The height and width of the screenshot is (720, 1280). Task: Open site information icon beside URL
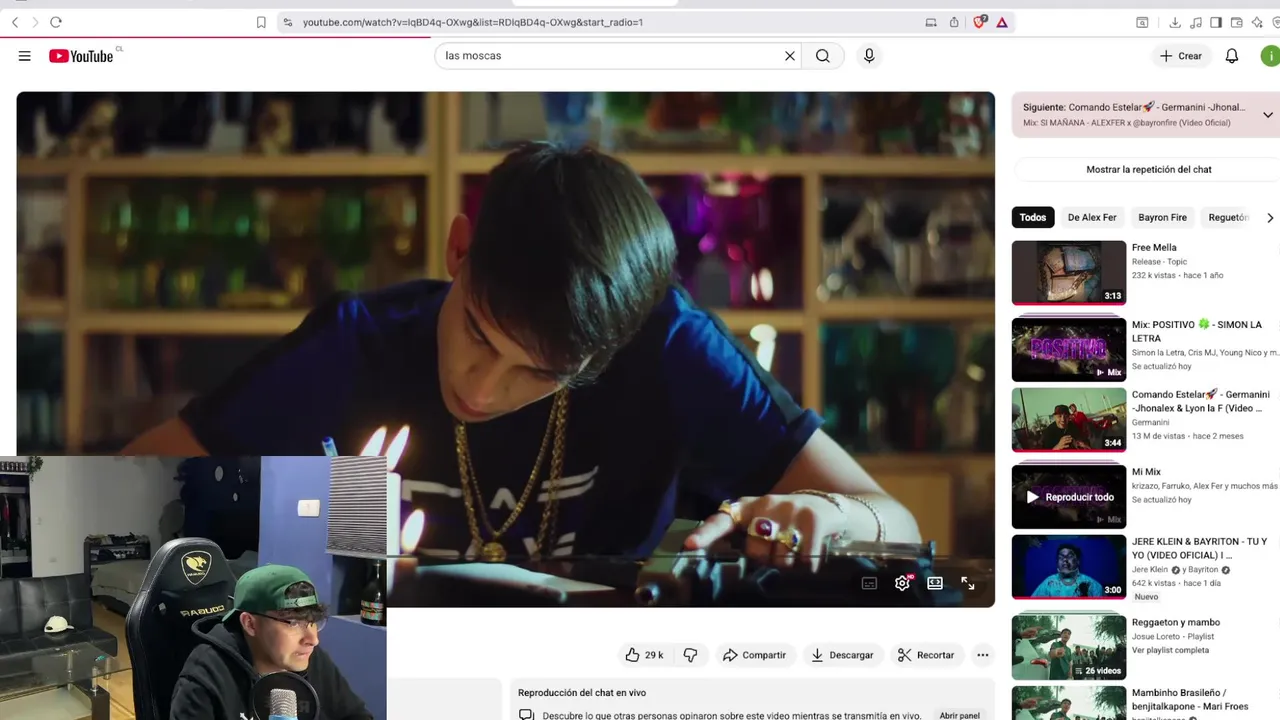click(288, 22)
